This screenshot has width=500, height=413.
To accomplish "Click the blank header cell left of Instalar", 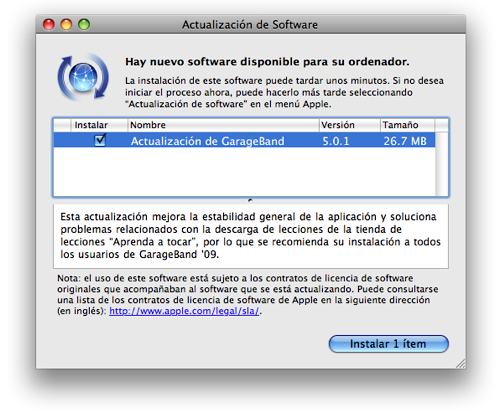I will pyautogui.click(x=62, y=125).
